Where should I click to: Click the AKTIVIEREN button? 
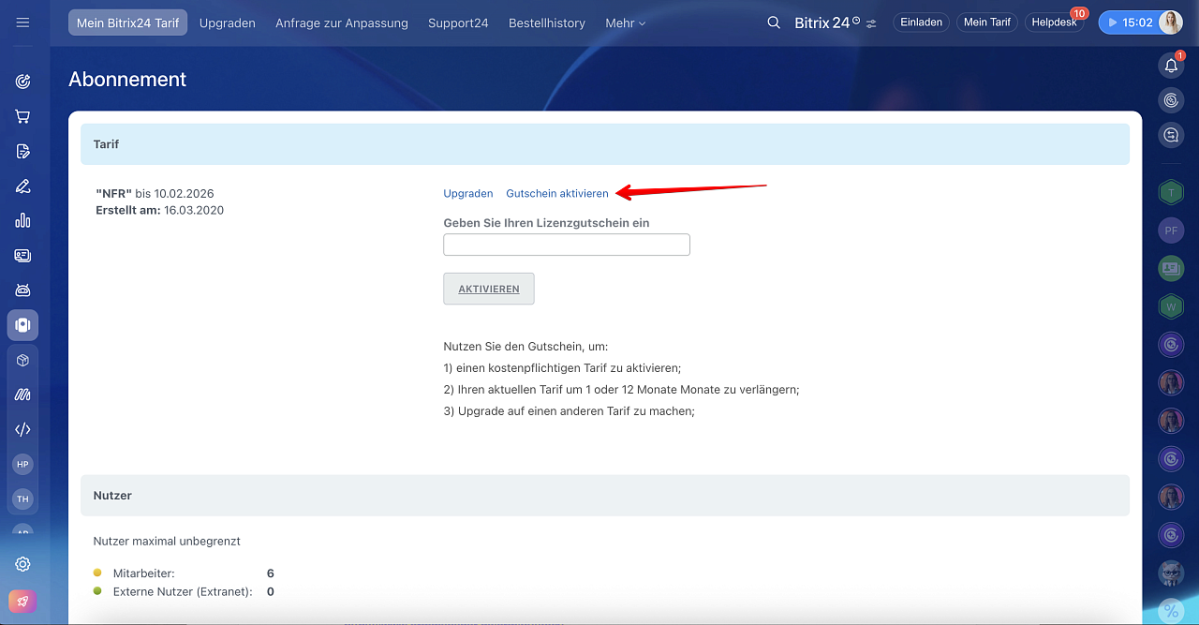pyautogui.click(x=488, y=288)
